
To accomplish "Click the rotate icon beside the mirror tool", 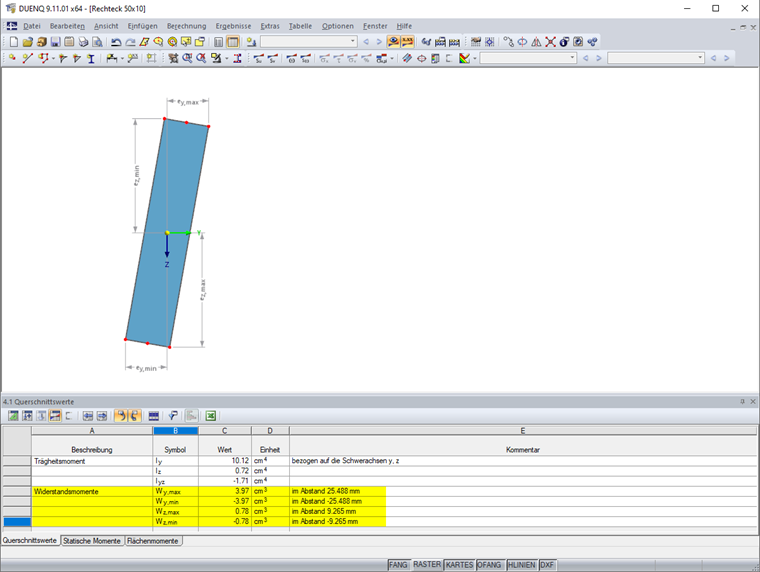I will (x=522, y=42).
